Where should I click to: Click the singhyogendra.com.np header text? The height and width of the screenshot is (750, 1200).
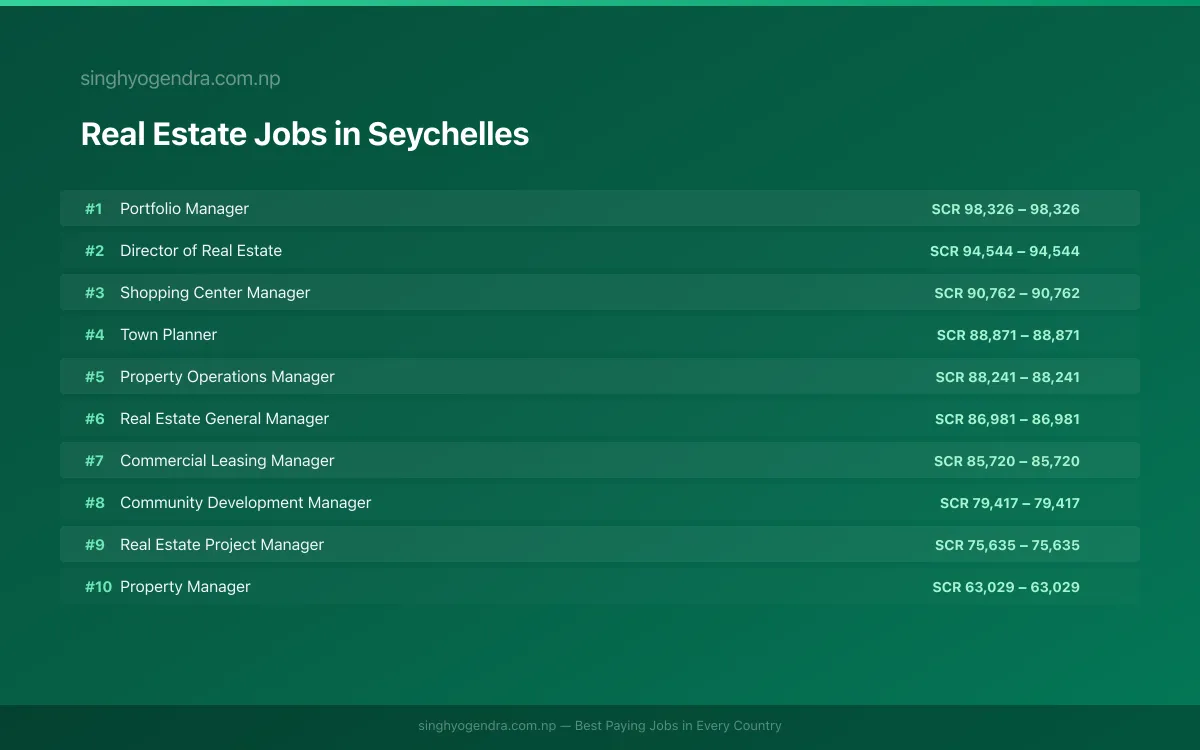click(x=180, y=78)
